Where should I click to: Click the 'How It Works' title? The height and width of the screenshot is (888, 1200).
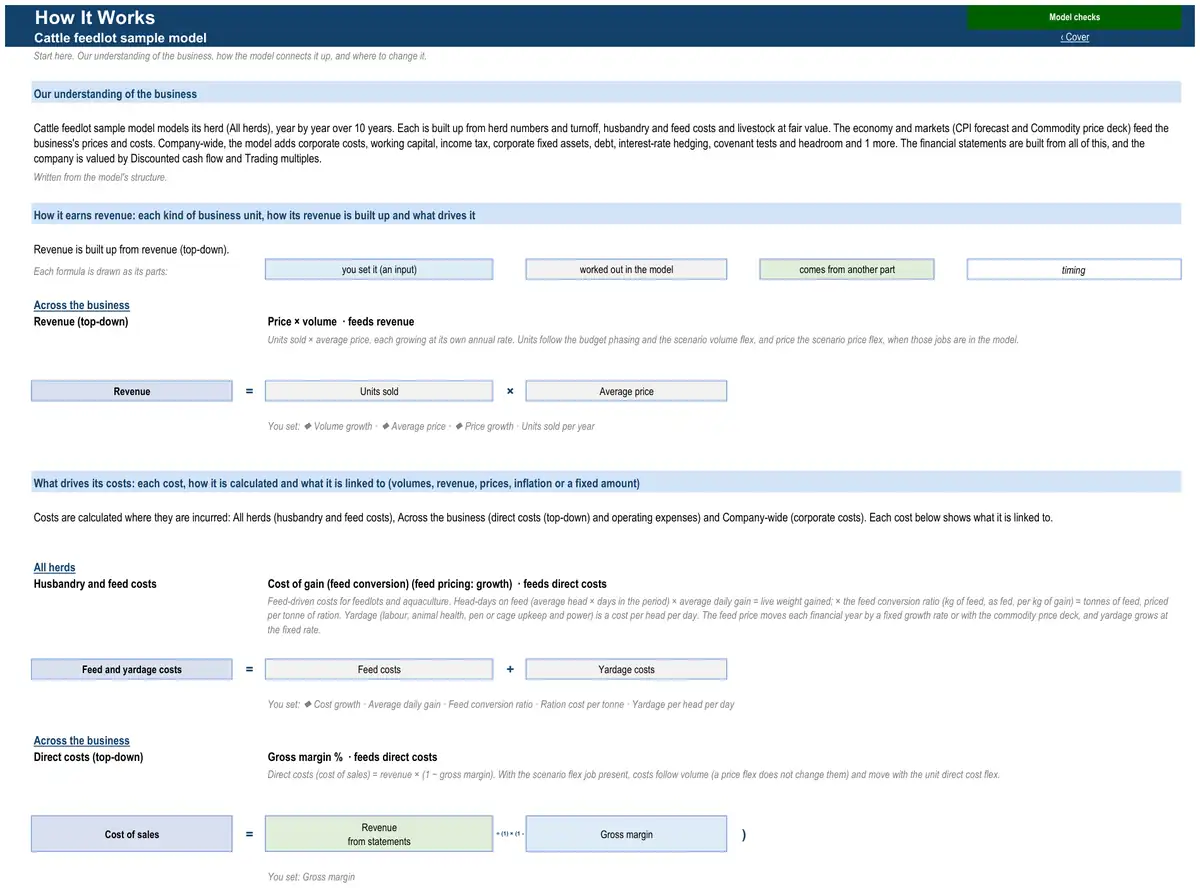(95, 17)
